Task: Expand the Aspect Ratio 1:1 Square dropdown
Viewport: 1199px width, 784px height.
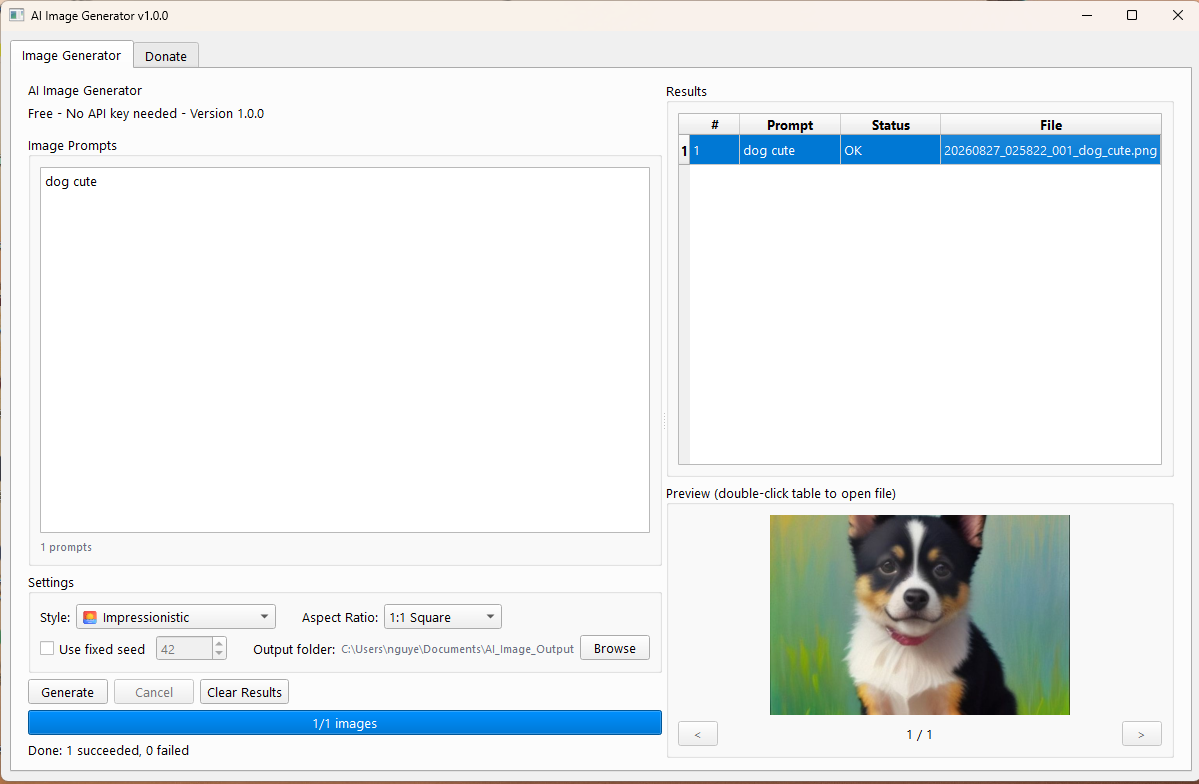Action: click(x=443, y=617)
